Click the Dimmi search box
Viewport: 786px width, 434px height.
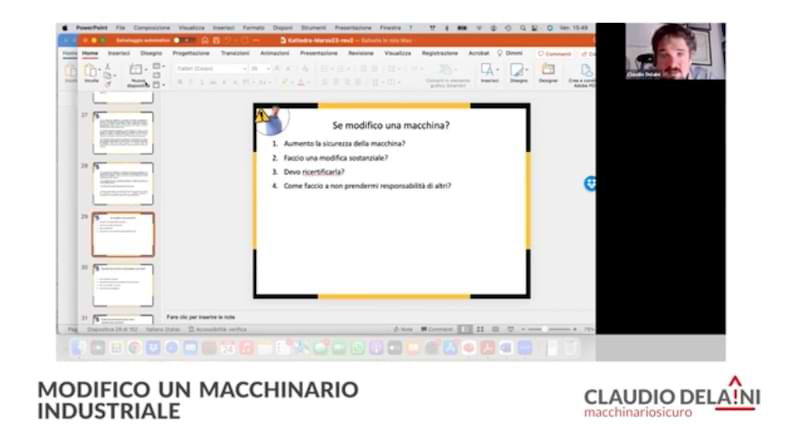(510, 53)
